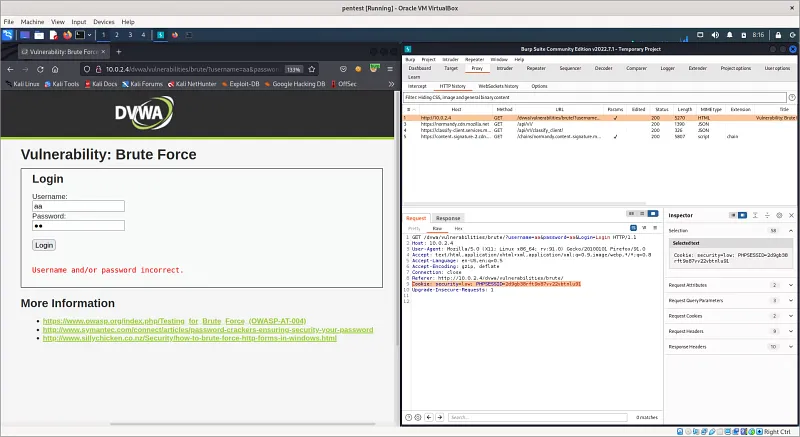The width and height of the screenshot is (800, 437).
Task: Switch to workspace 2 in the panel
Action: pos(117,35)
